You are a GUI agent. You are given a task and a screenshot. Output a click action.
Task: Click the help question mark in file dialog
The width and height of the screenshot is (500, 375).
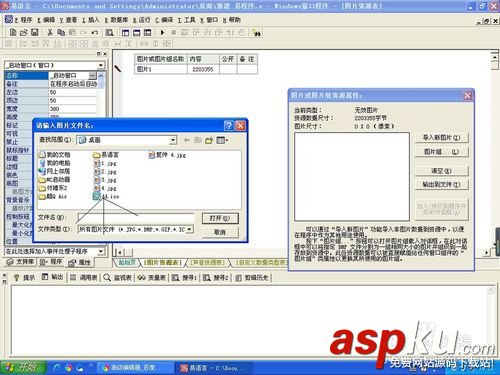[229, 125]
